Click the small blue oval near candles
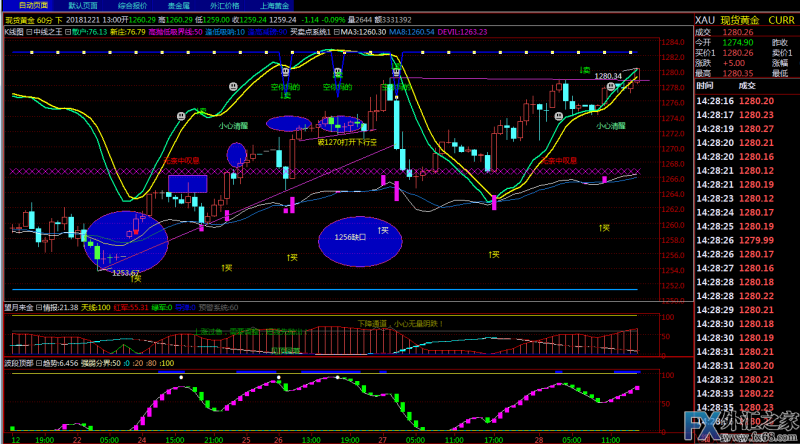The height and width of the screenshot is (444, 800). tap(237, 155)
